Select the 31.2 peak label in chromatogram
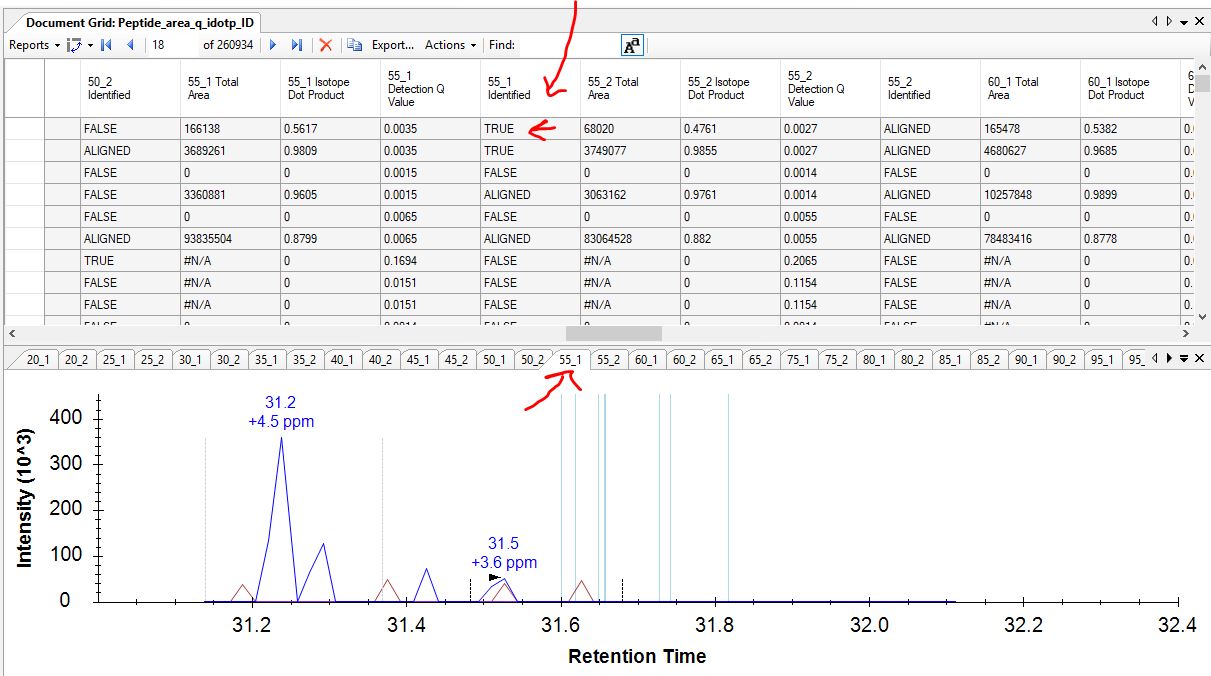The height and width of the screenshot is (676, 1211). pos(280,411)
